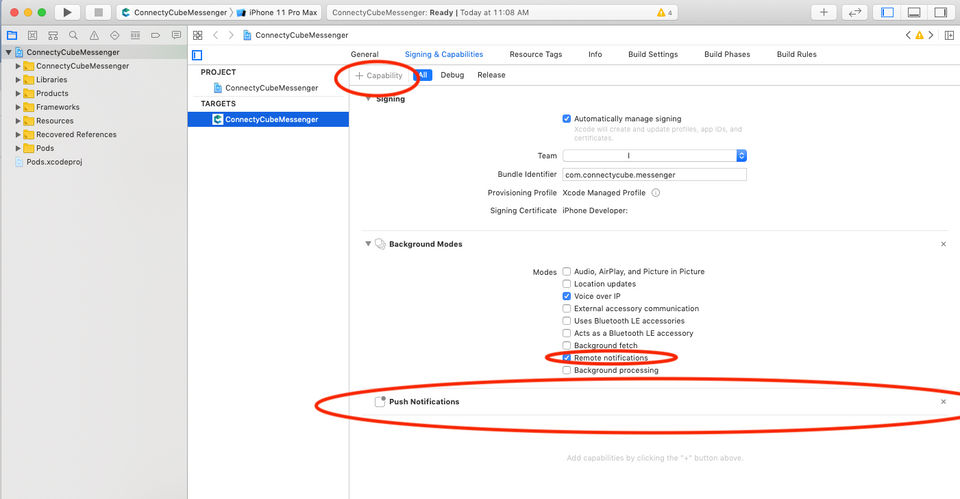Toggle the Inspectors panel visibility button
Screen dimensions: 960x499
[x=940, y=12]
